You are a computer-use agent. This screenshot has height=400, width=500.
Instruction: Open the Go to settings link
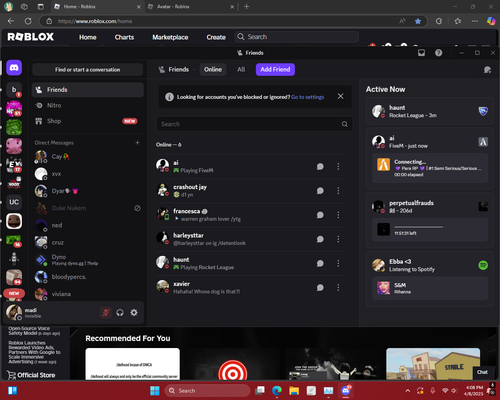tap(308, 97)
